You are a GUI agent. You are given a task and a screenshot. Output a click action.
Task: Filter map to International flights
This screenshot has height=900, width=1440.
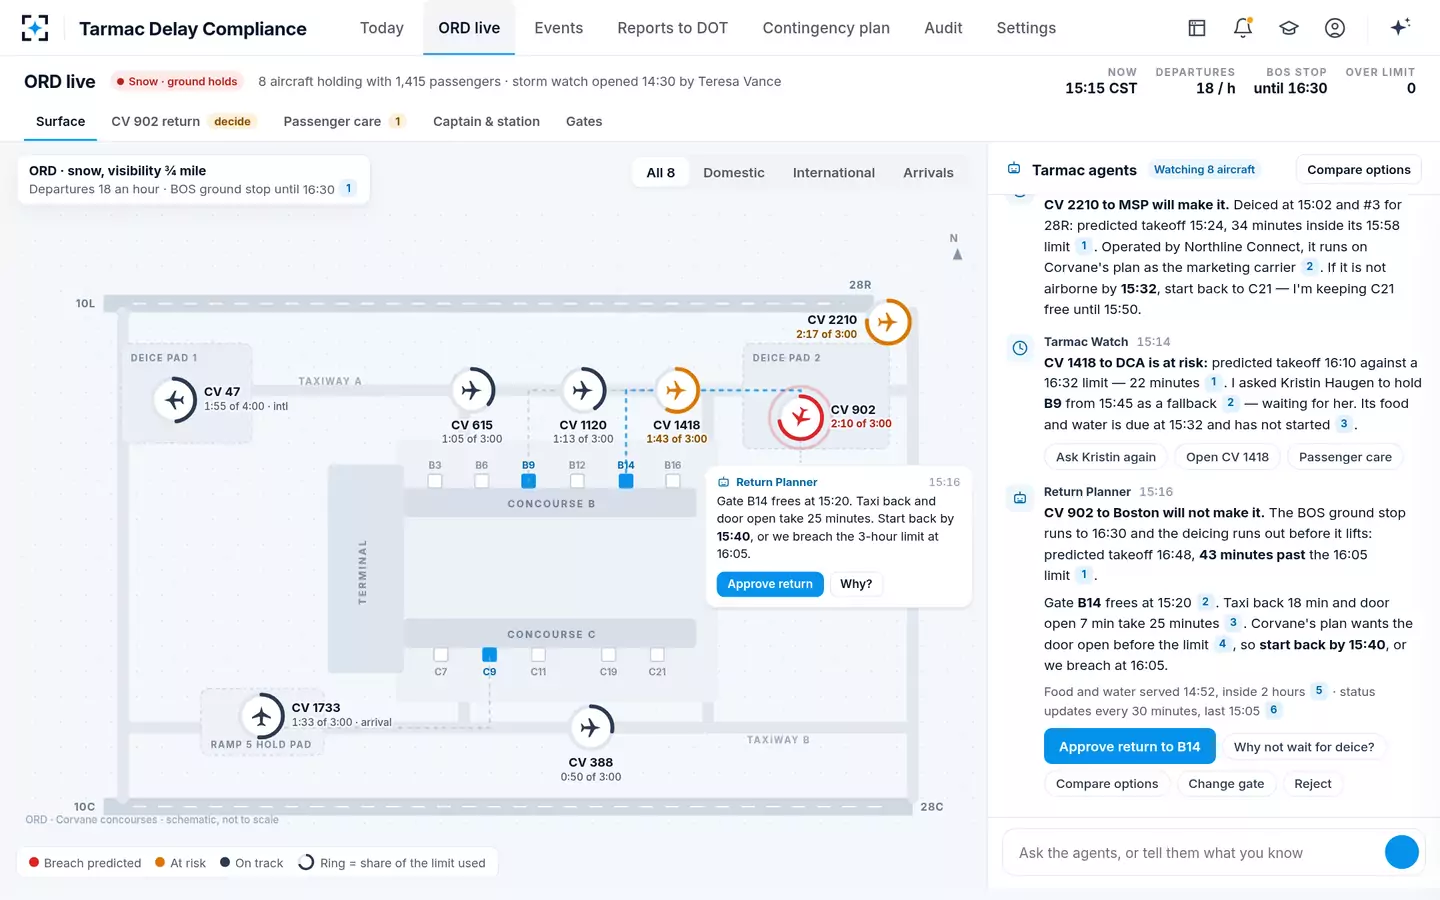(x=834, y=173)
